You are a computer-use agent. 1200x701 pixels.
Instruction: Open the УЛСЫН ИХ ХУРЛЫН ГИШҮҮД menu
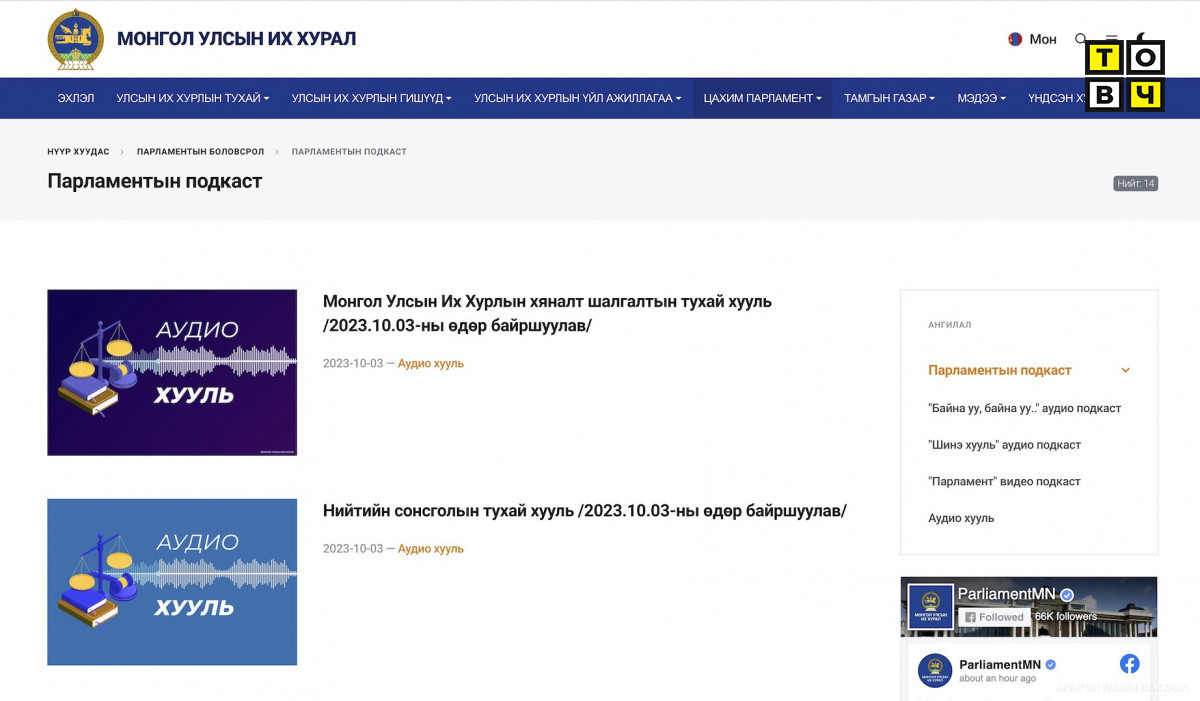point(371,98)
